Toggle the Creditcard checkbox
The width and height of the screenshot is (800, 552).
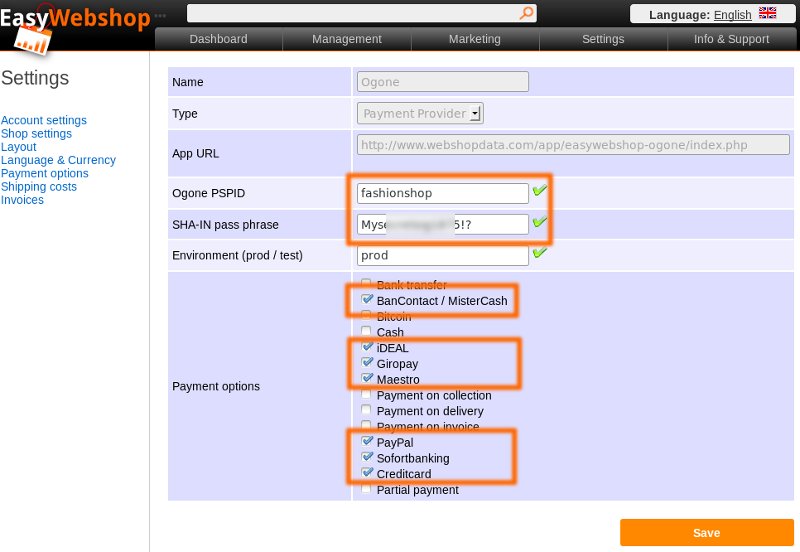366,472
